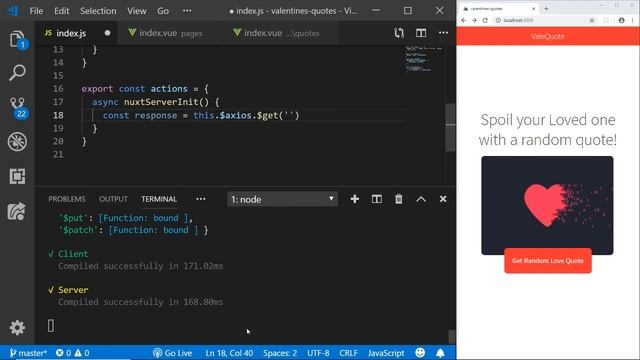Screen dimensions: 640x360
Task: Switch to the index.vue quotes tab
Action: click(281, 33)
